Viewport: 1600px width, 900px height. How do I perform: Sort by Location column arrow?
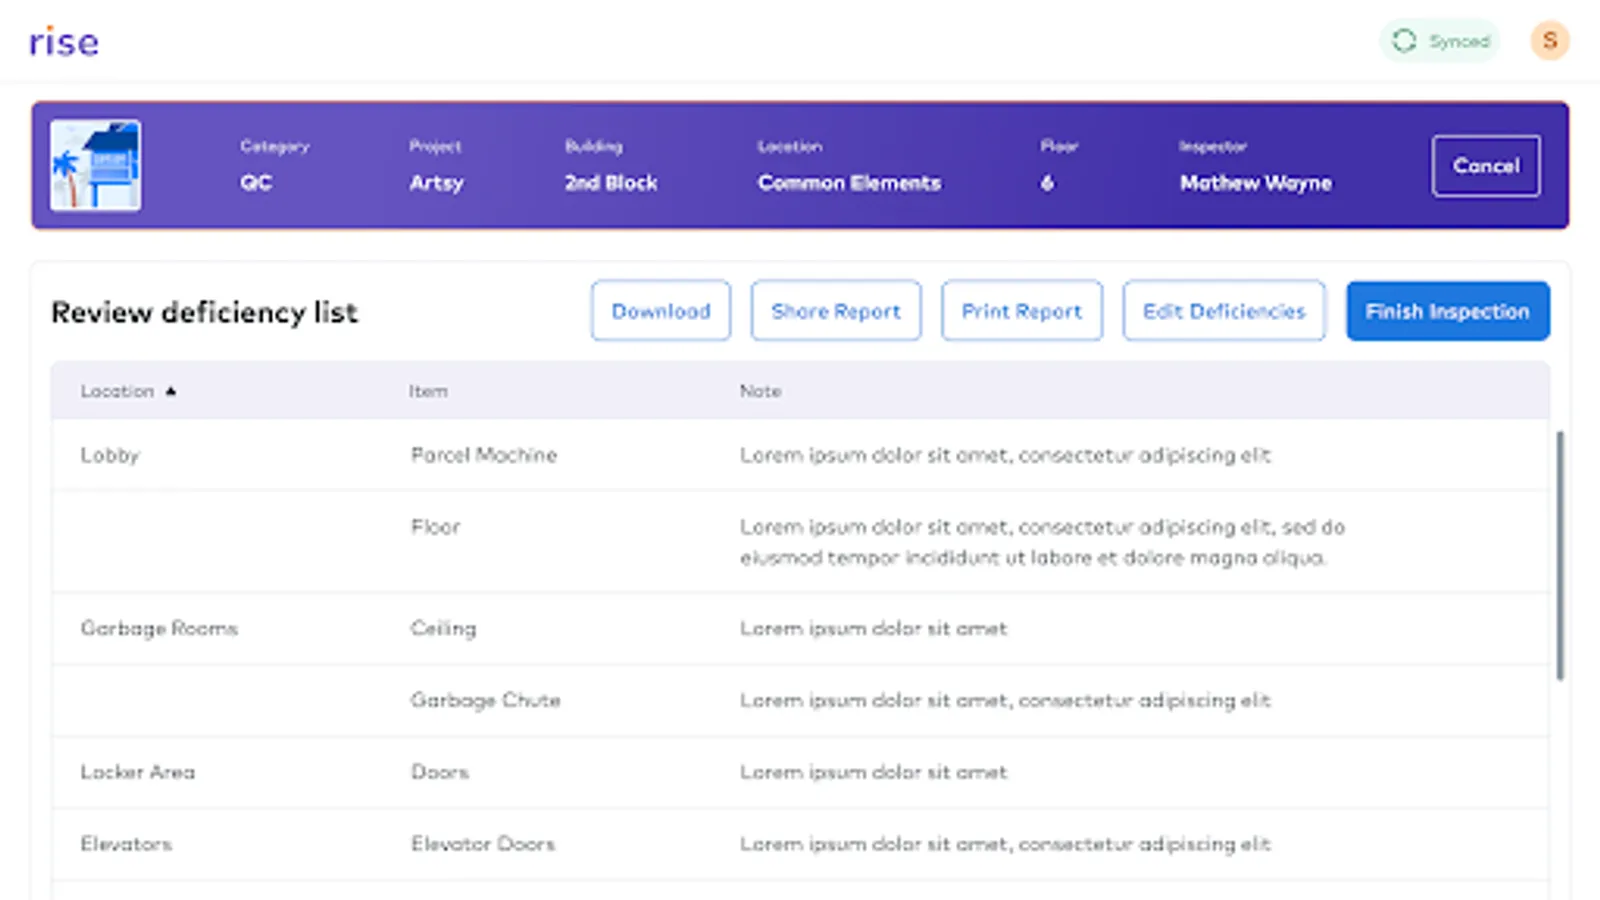171,391
